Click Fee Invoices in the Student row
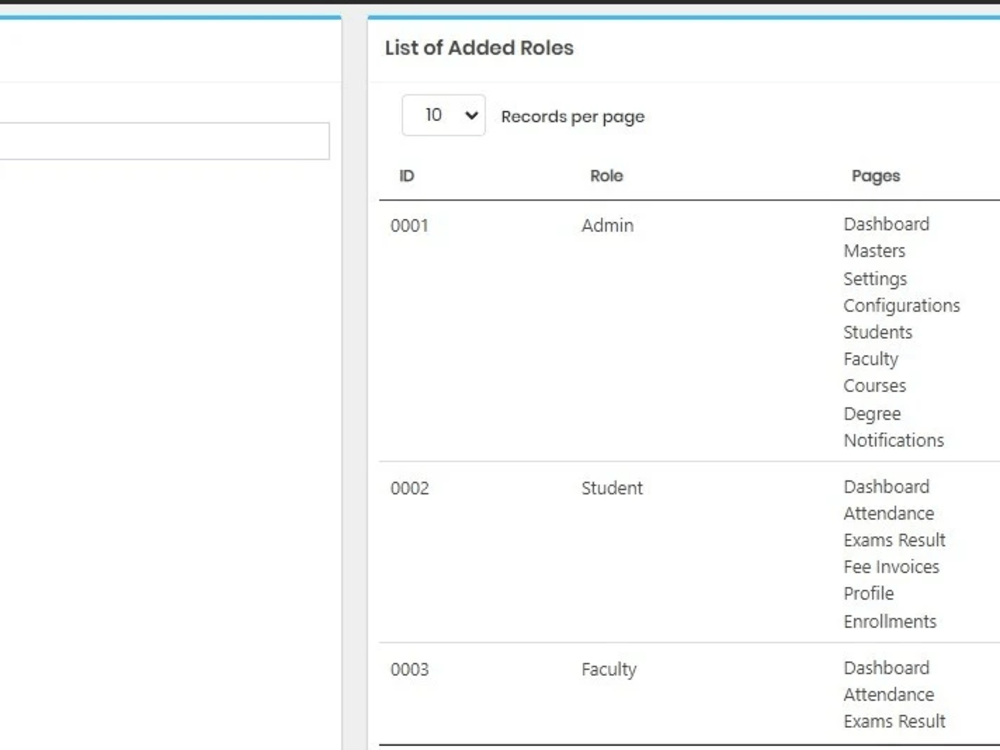The image size is (1000, 750). point(892,567)
